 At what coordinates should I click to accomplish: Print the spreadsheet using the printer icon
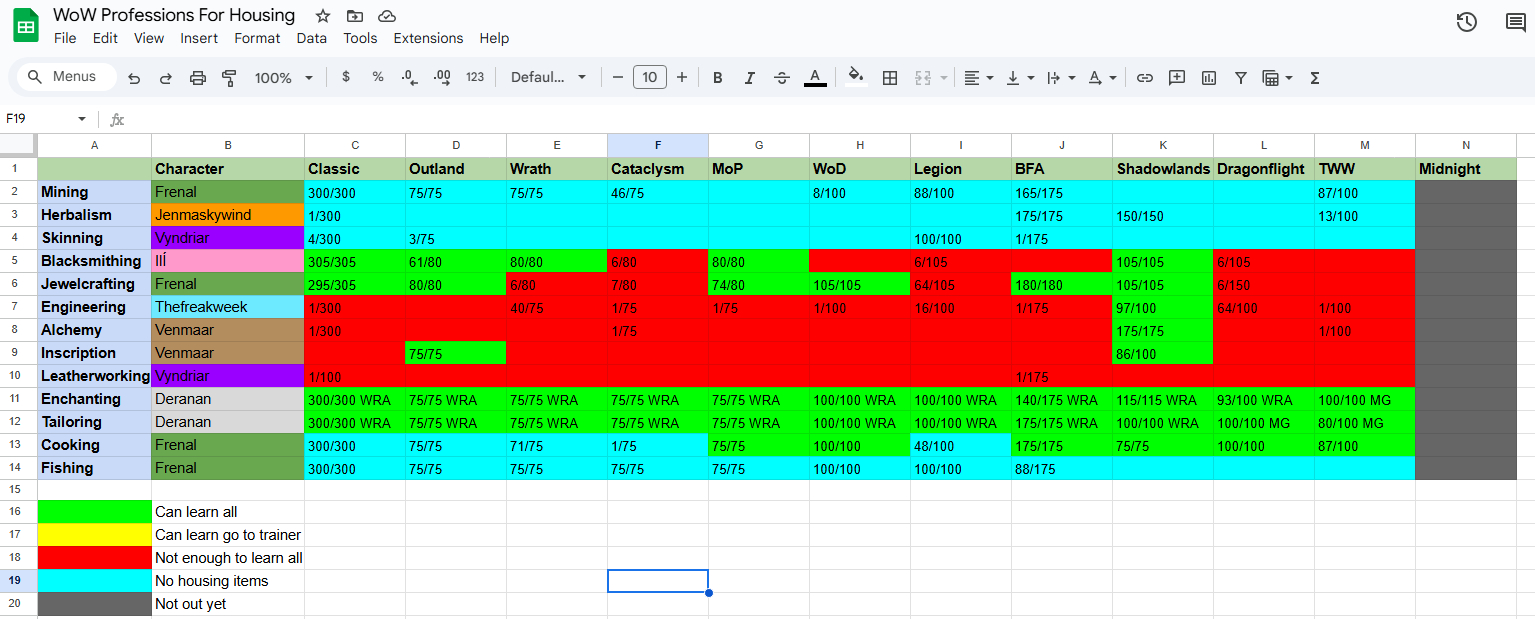point(198,78)
